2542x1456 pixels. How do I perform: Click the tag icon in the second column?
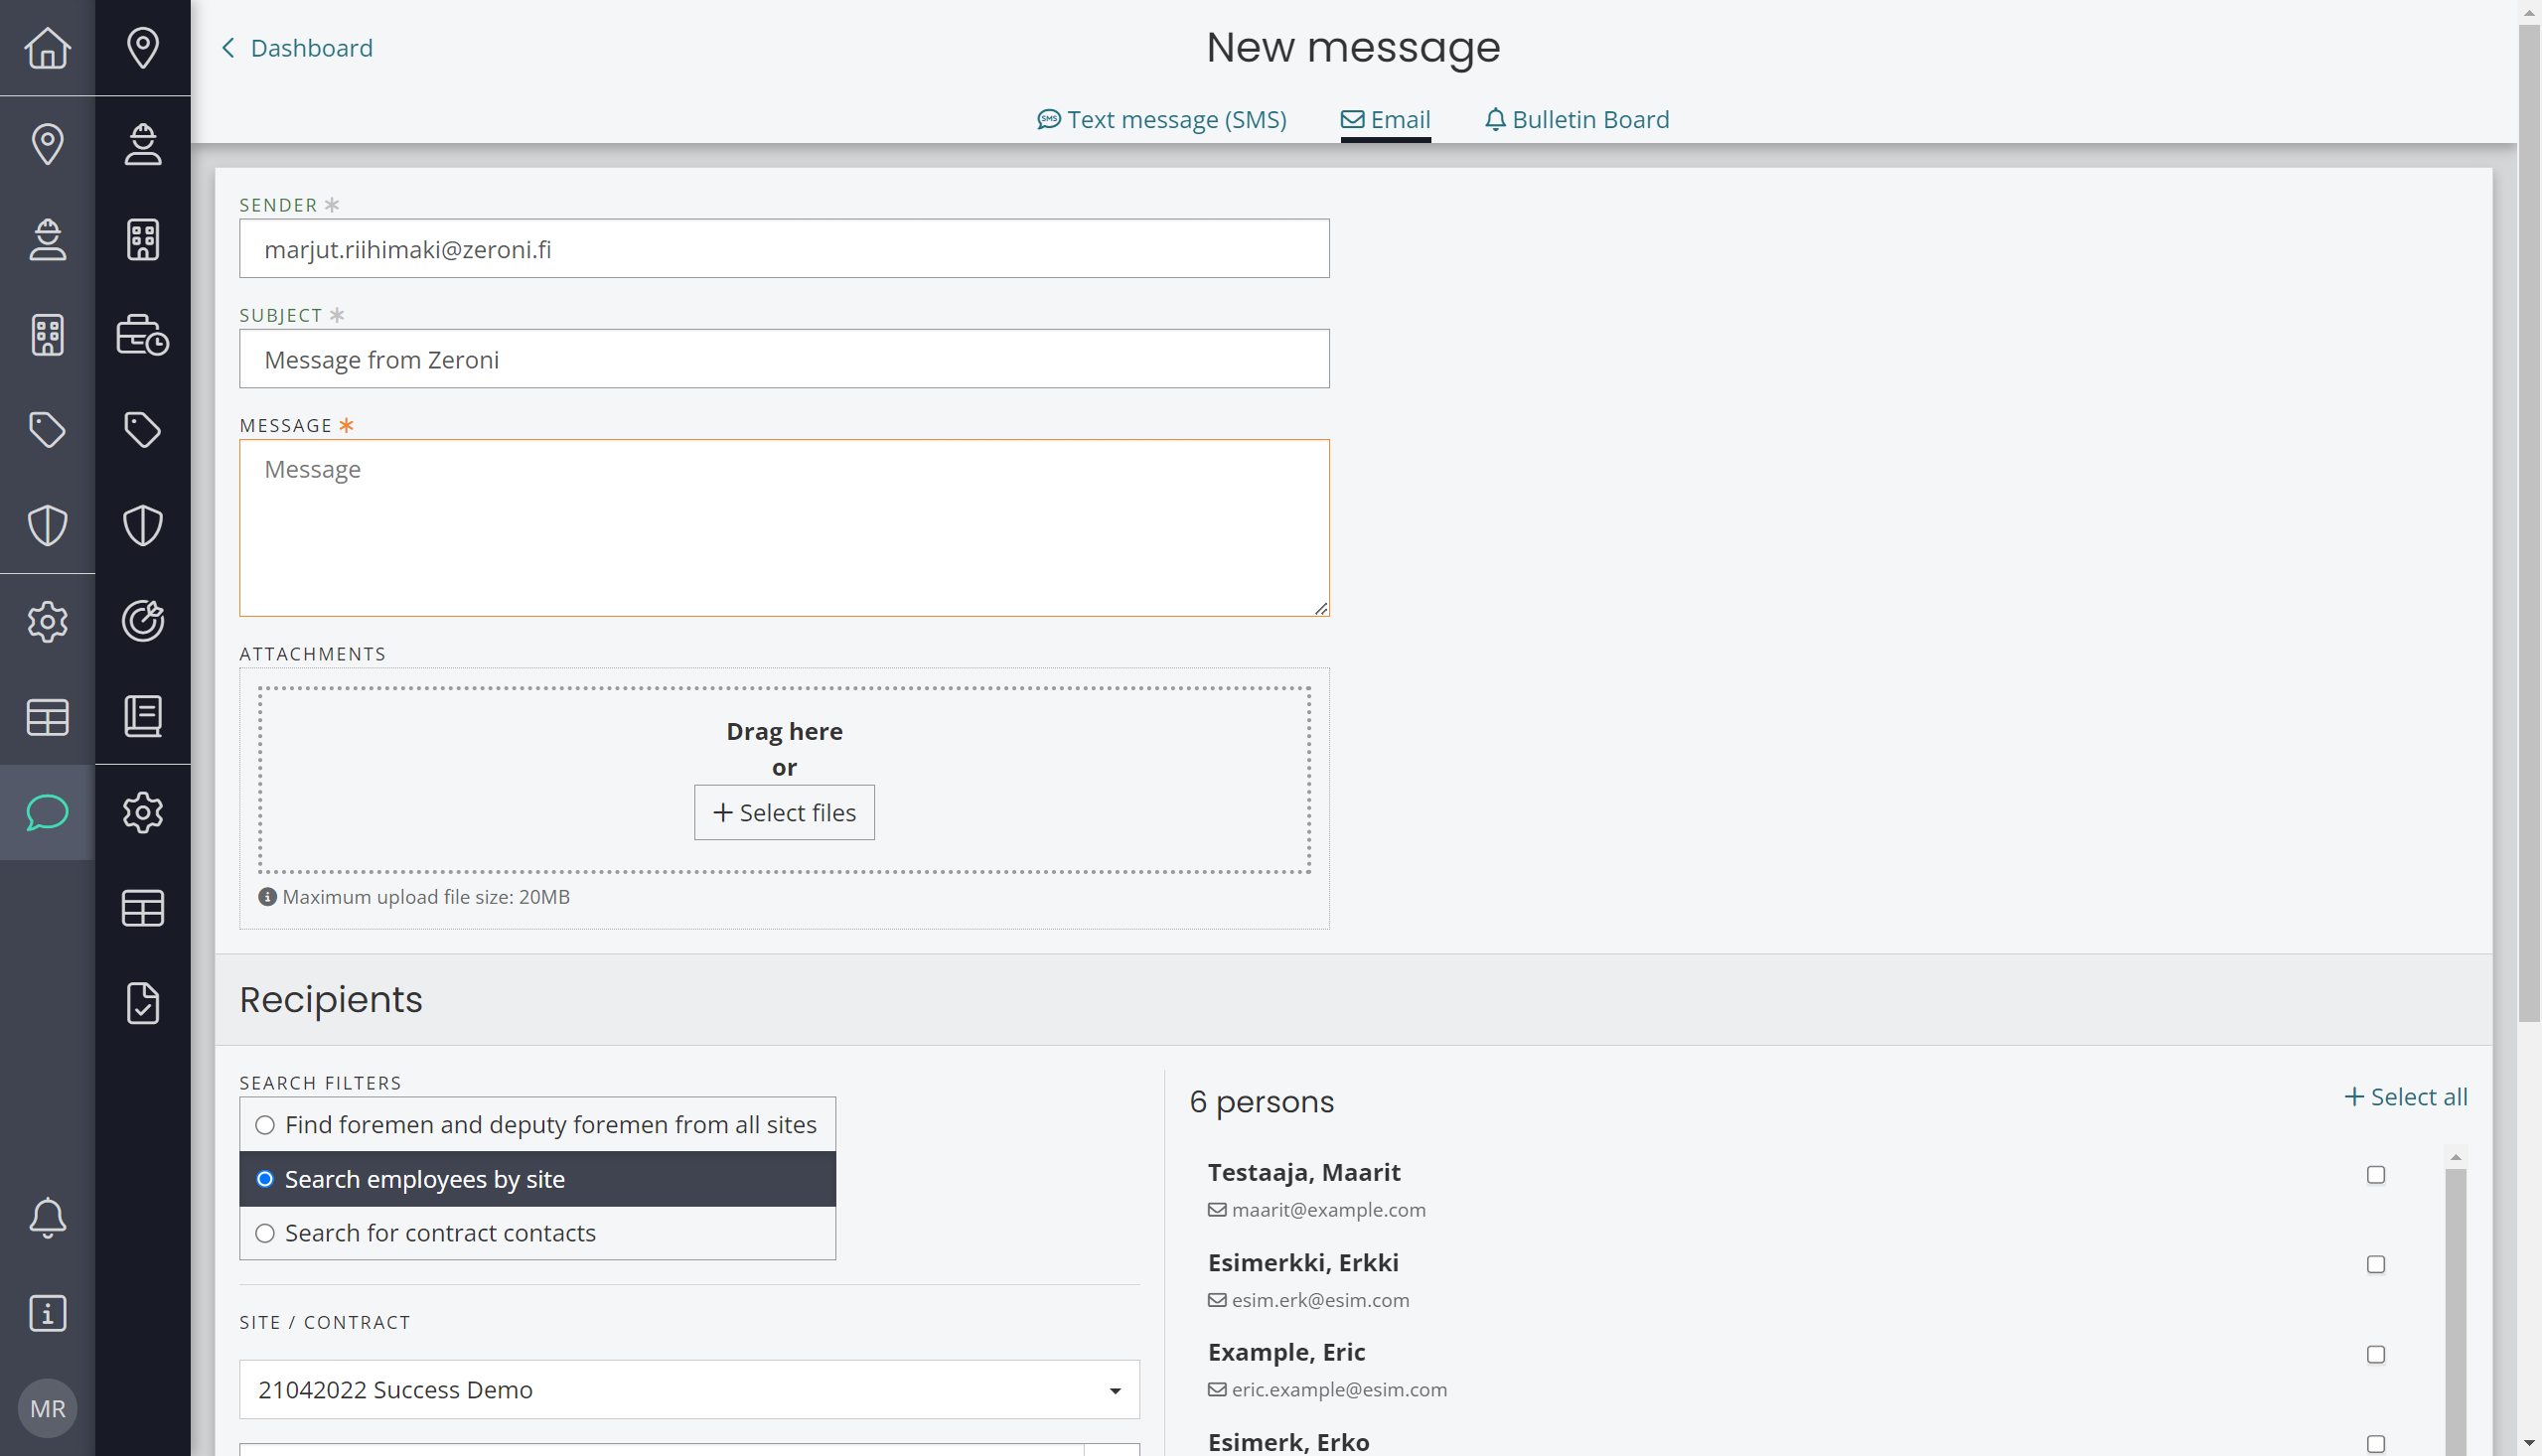(x=143, y=430)
